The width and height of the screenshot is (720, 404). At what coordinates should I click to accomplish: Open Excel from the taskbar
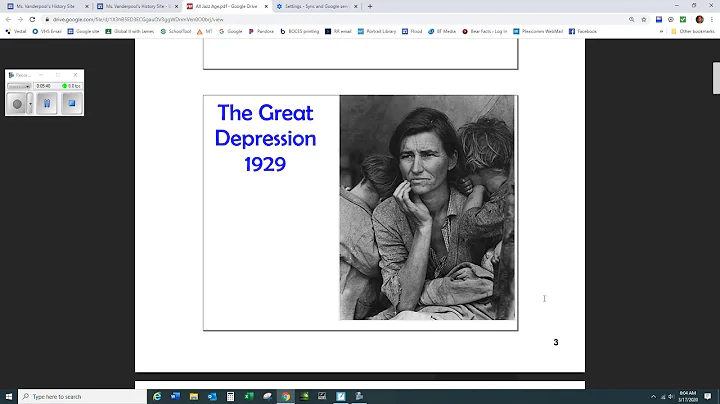point(249,396)
